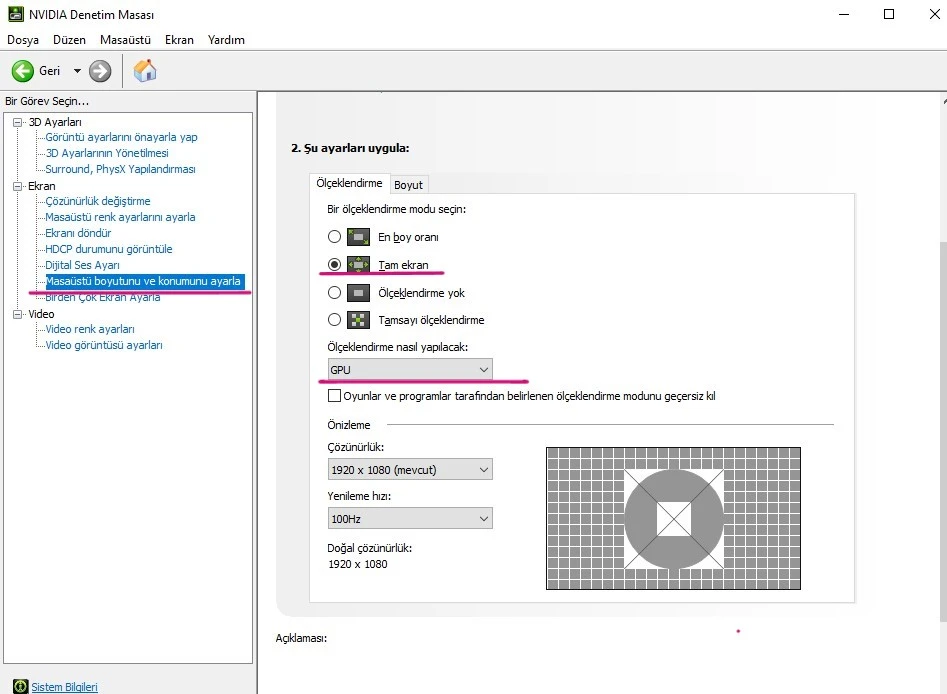
Task: Open Dijital Ses Ayarı
Action: 82,265
